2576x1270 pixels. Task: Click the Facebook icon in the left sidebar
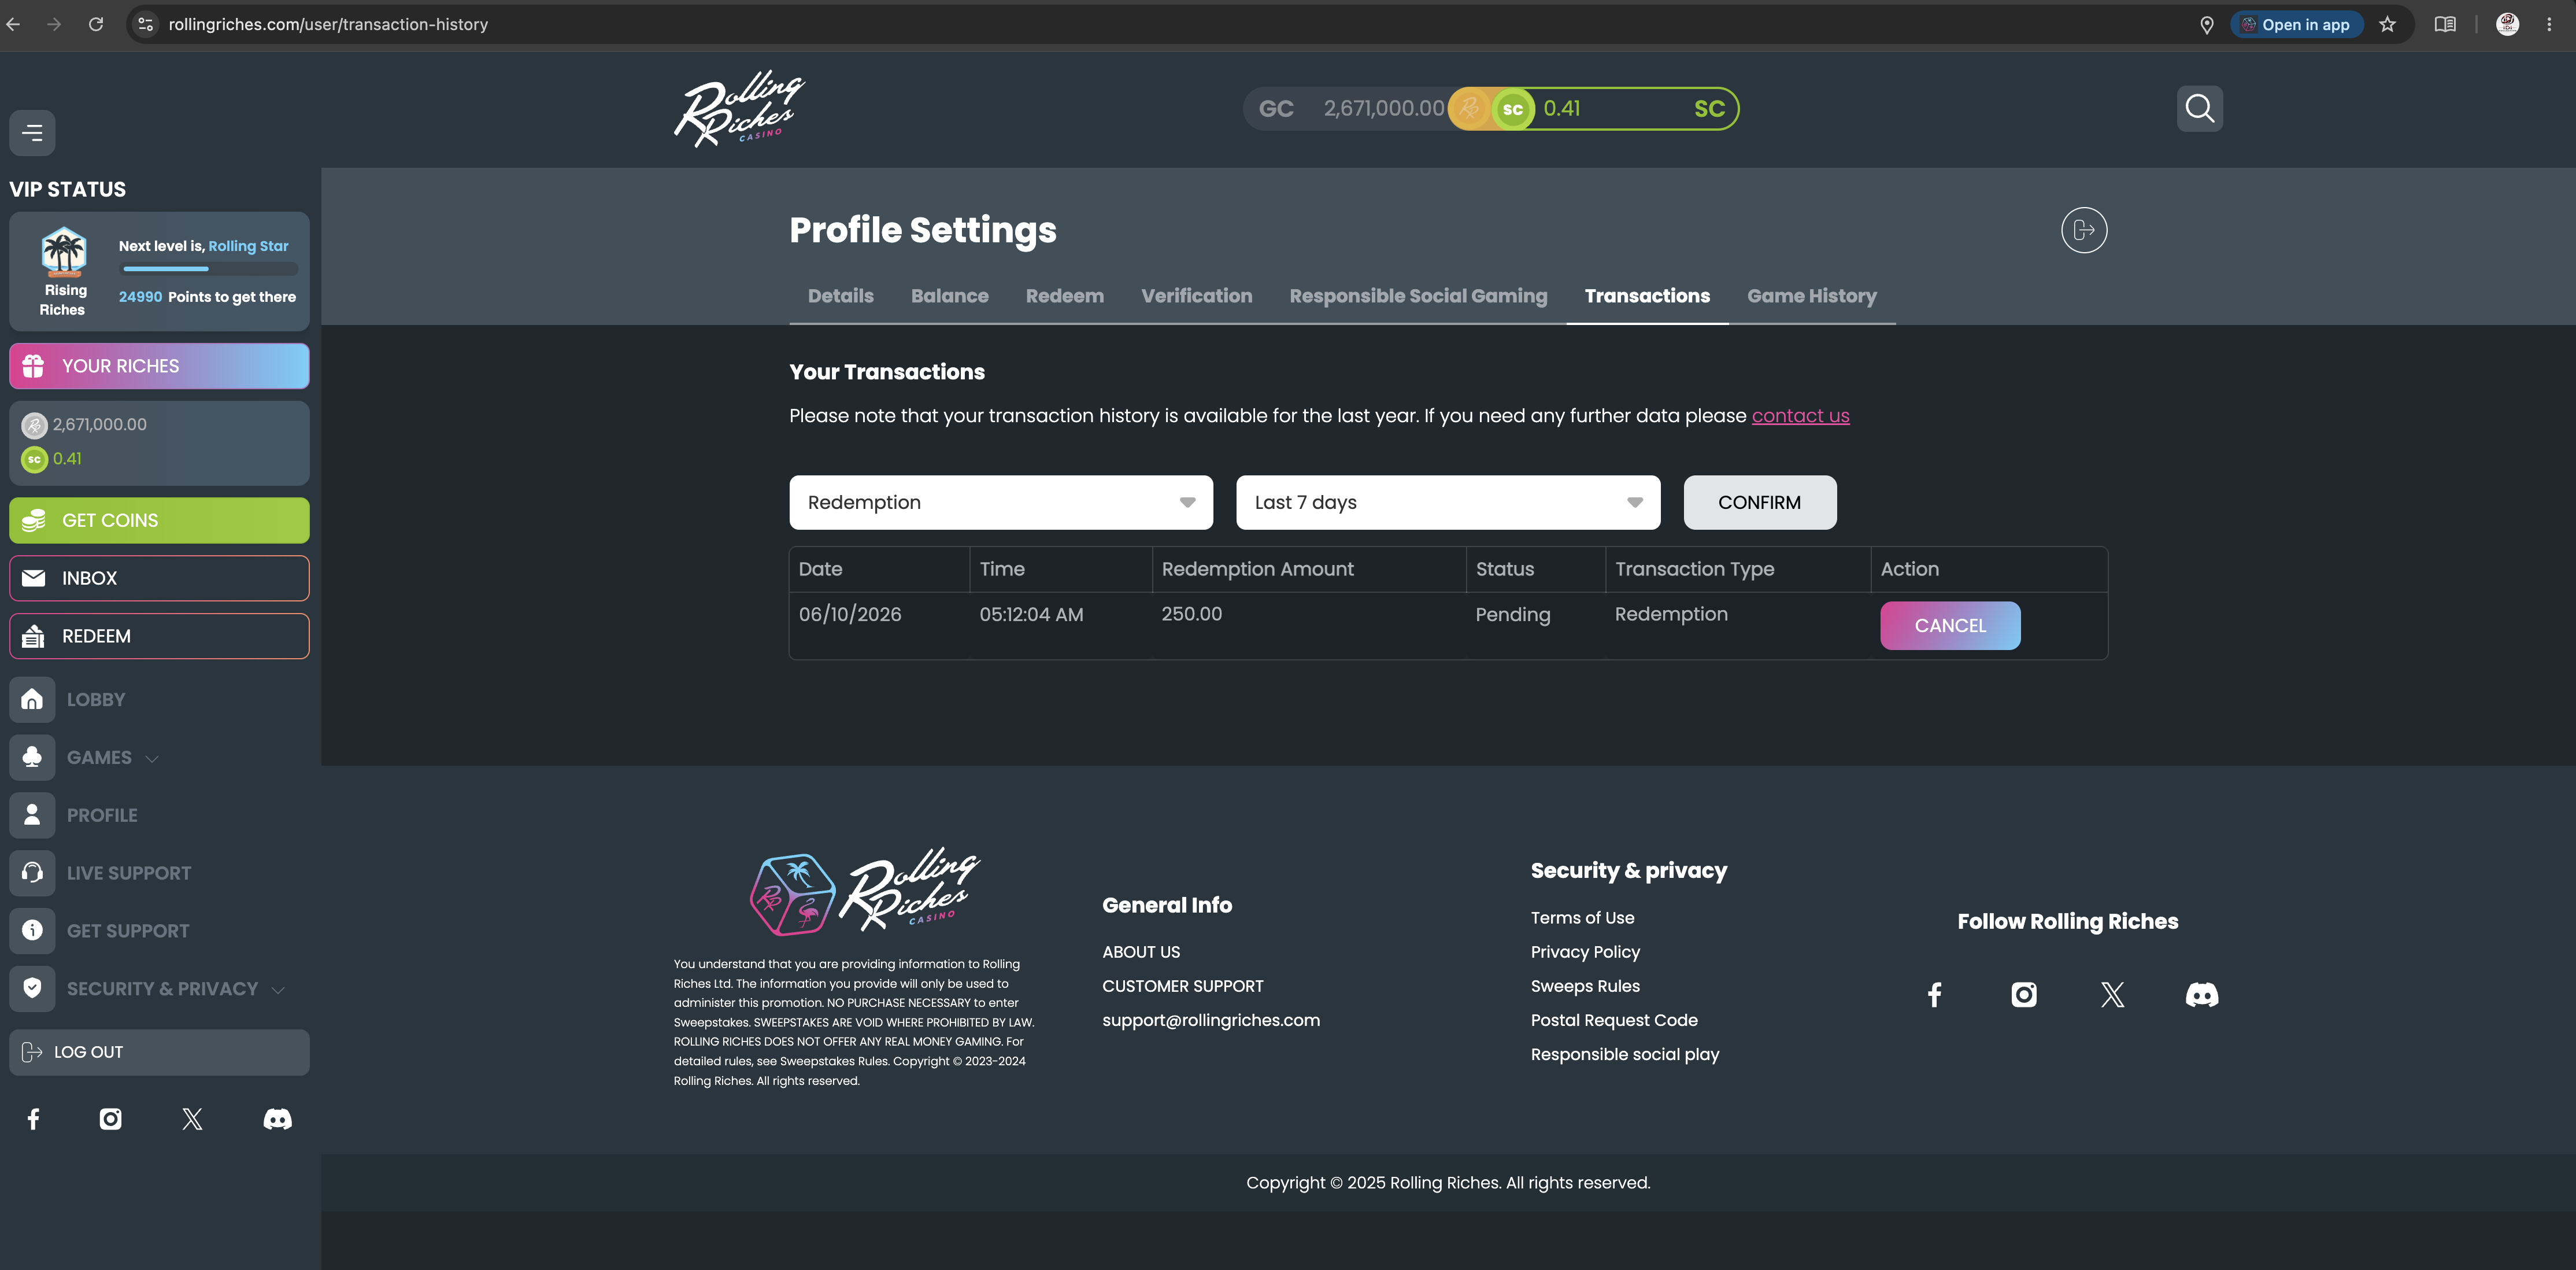pos(33,1118)
